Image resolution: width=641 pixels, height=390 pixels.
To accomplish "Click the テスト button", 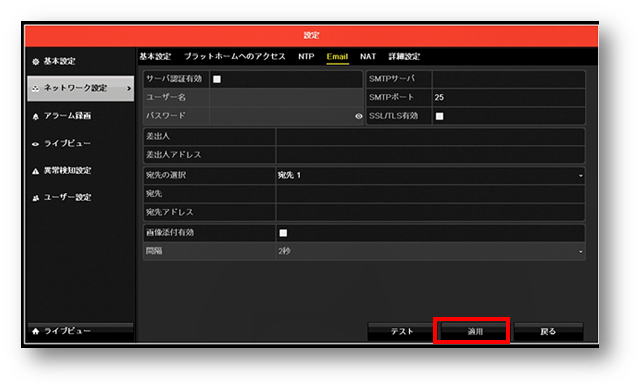I will point(402,332).
